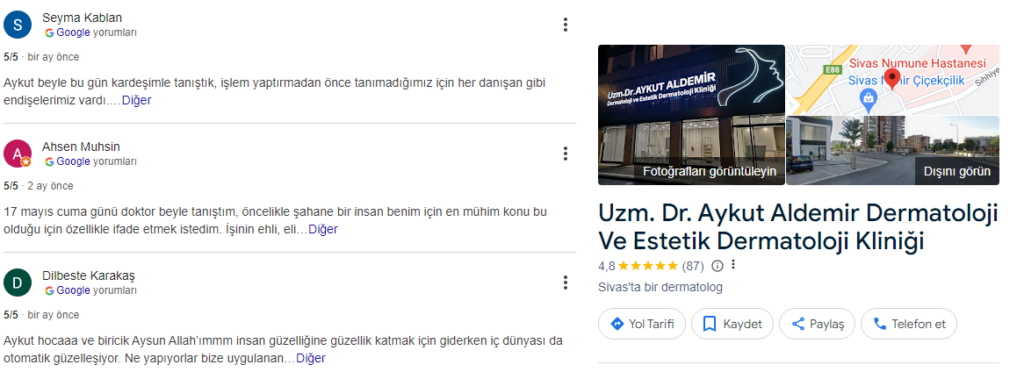This screenshot has width=1024, height=372.
Task: Open the Dışını görün street view thumbnail
Action: [893, 151]
